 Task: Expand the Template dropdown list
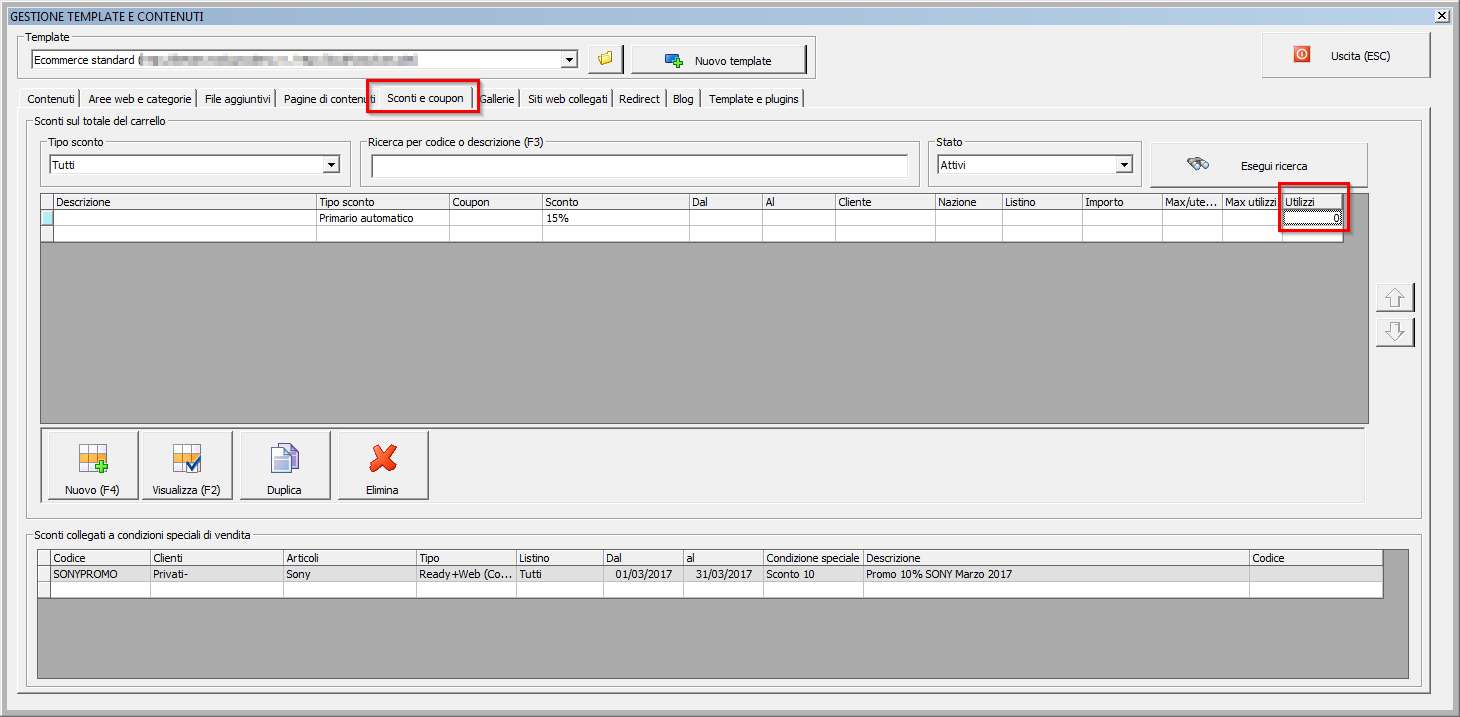pos(570,60)
